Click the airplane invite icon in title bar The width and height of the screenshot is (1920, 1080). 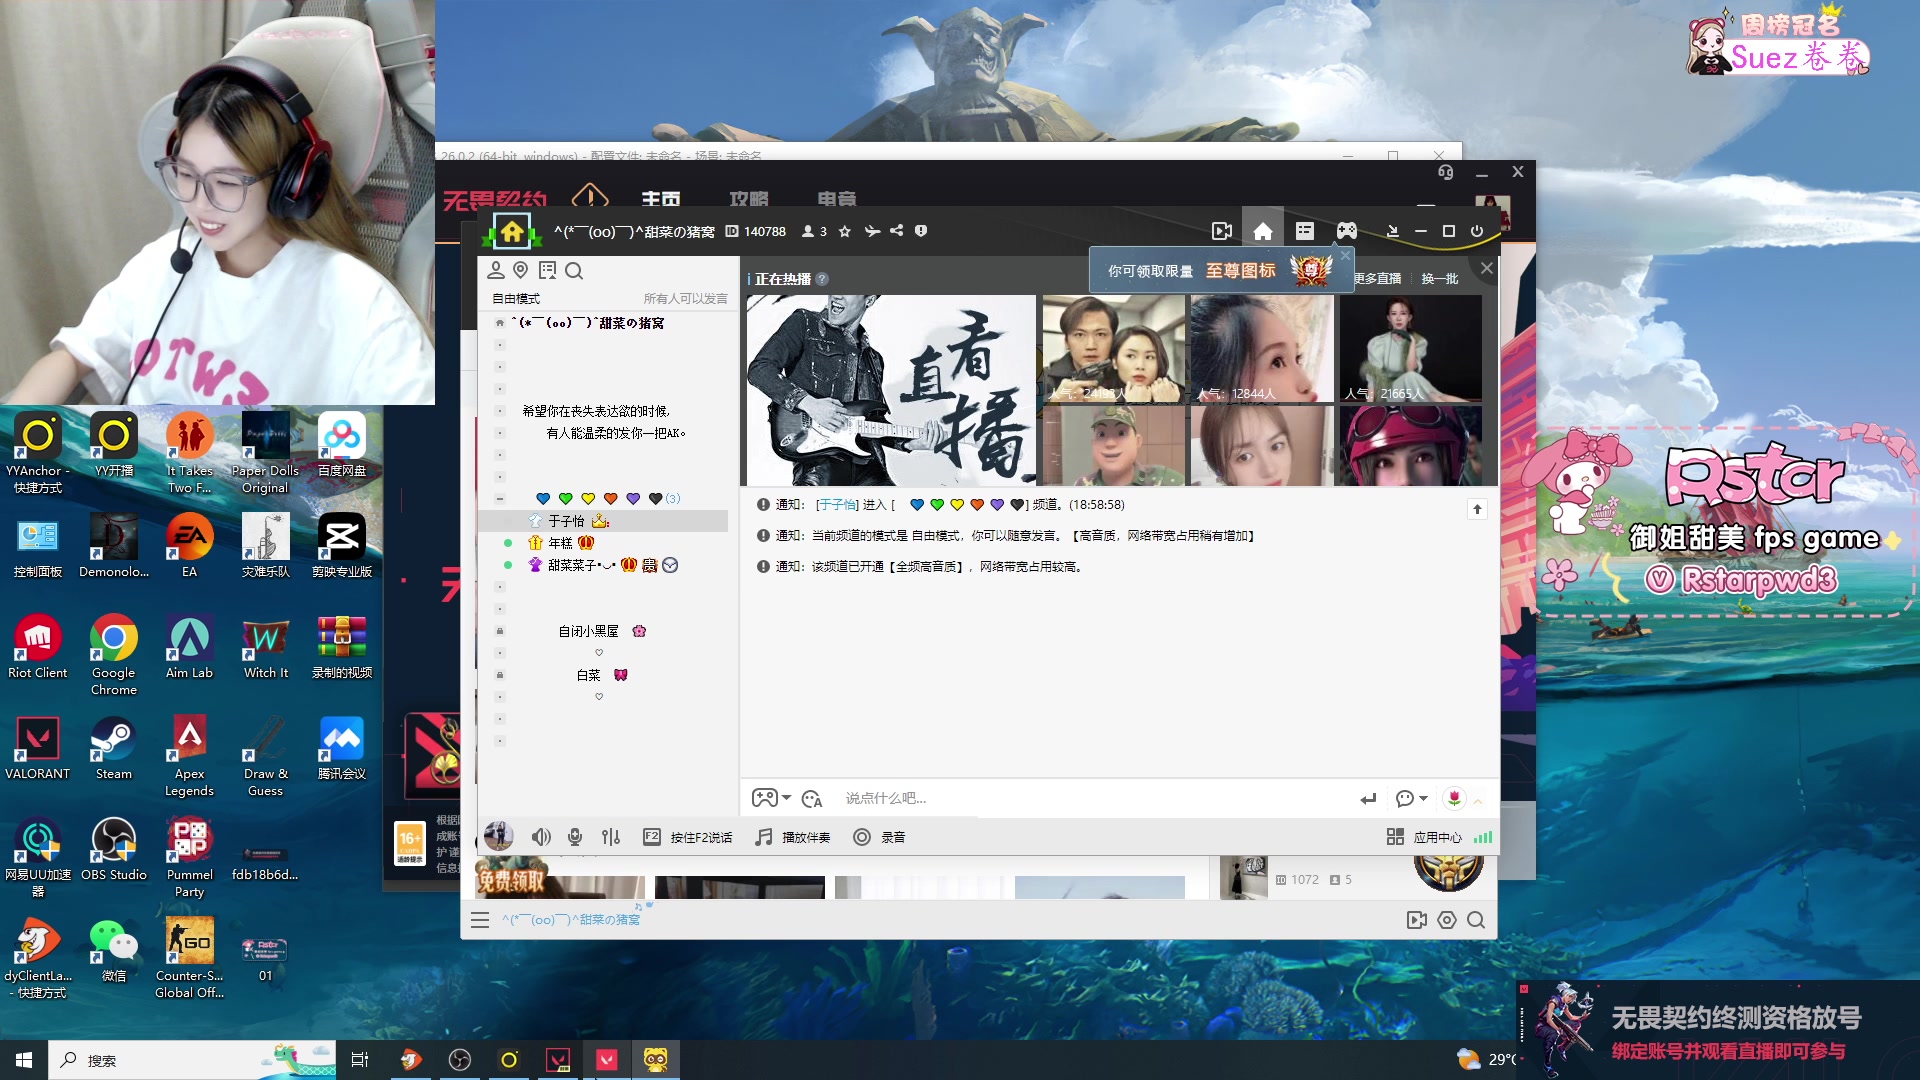[872, 231]
